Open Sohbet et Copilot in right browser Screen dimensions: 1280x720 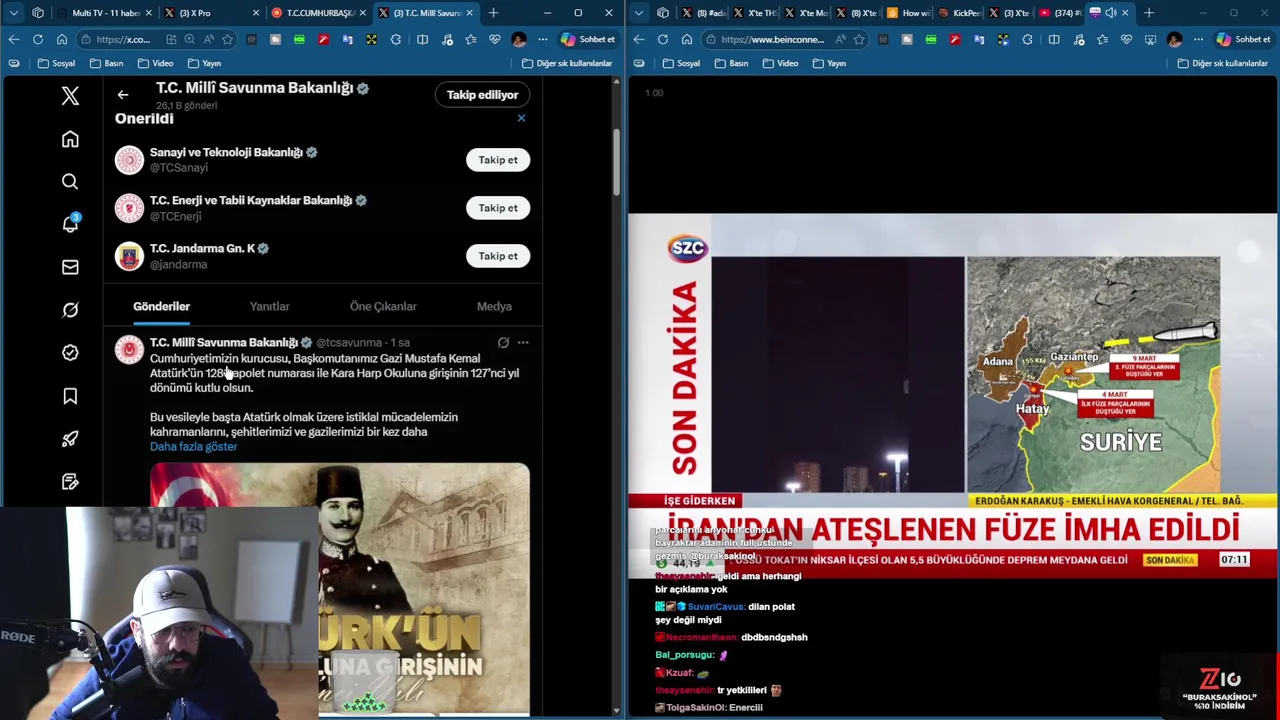tap(1243, 39)
